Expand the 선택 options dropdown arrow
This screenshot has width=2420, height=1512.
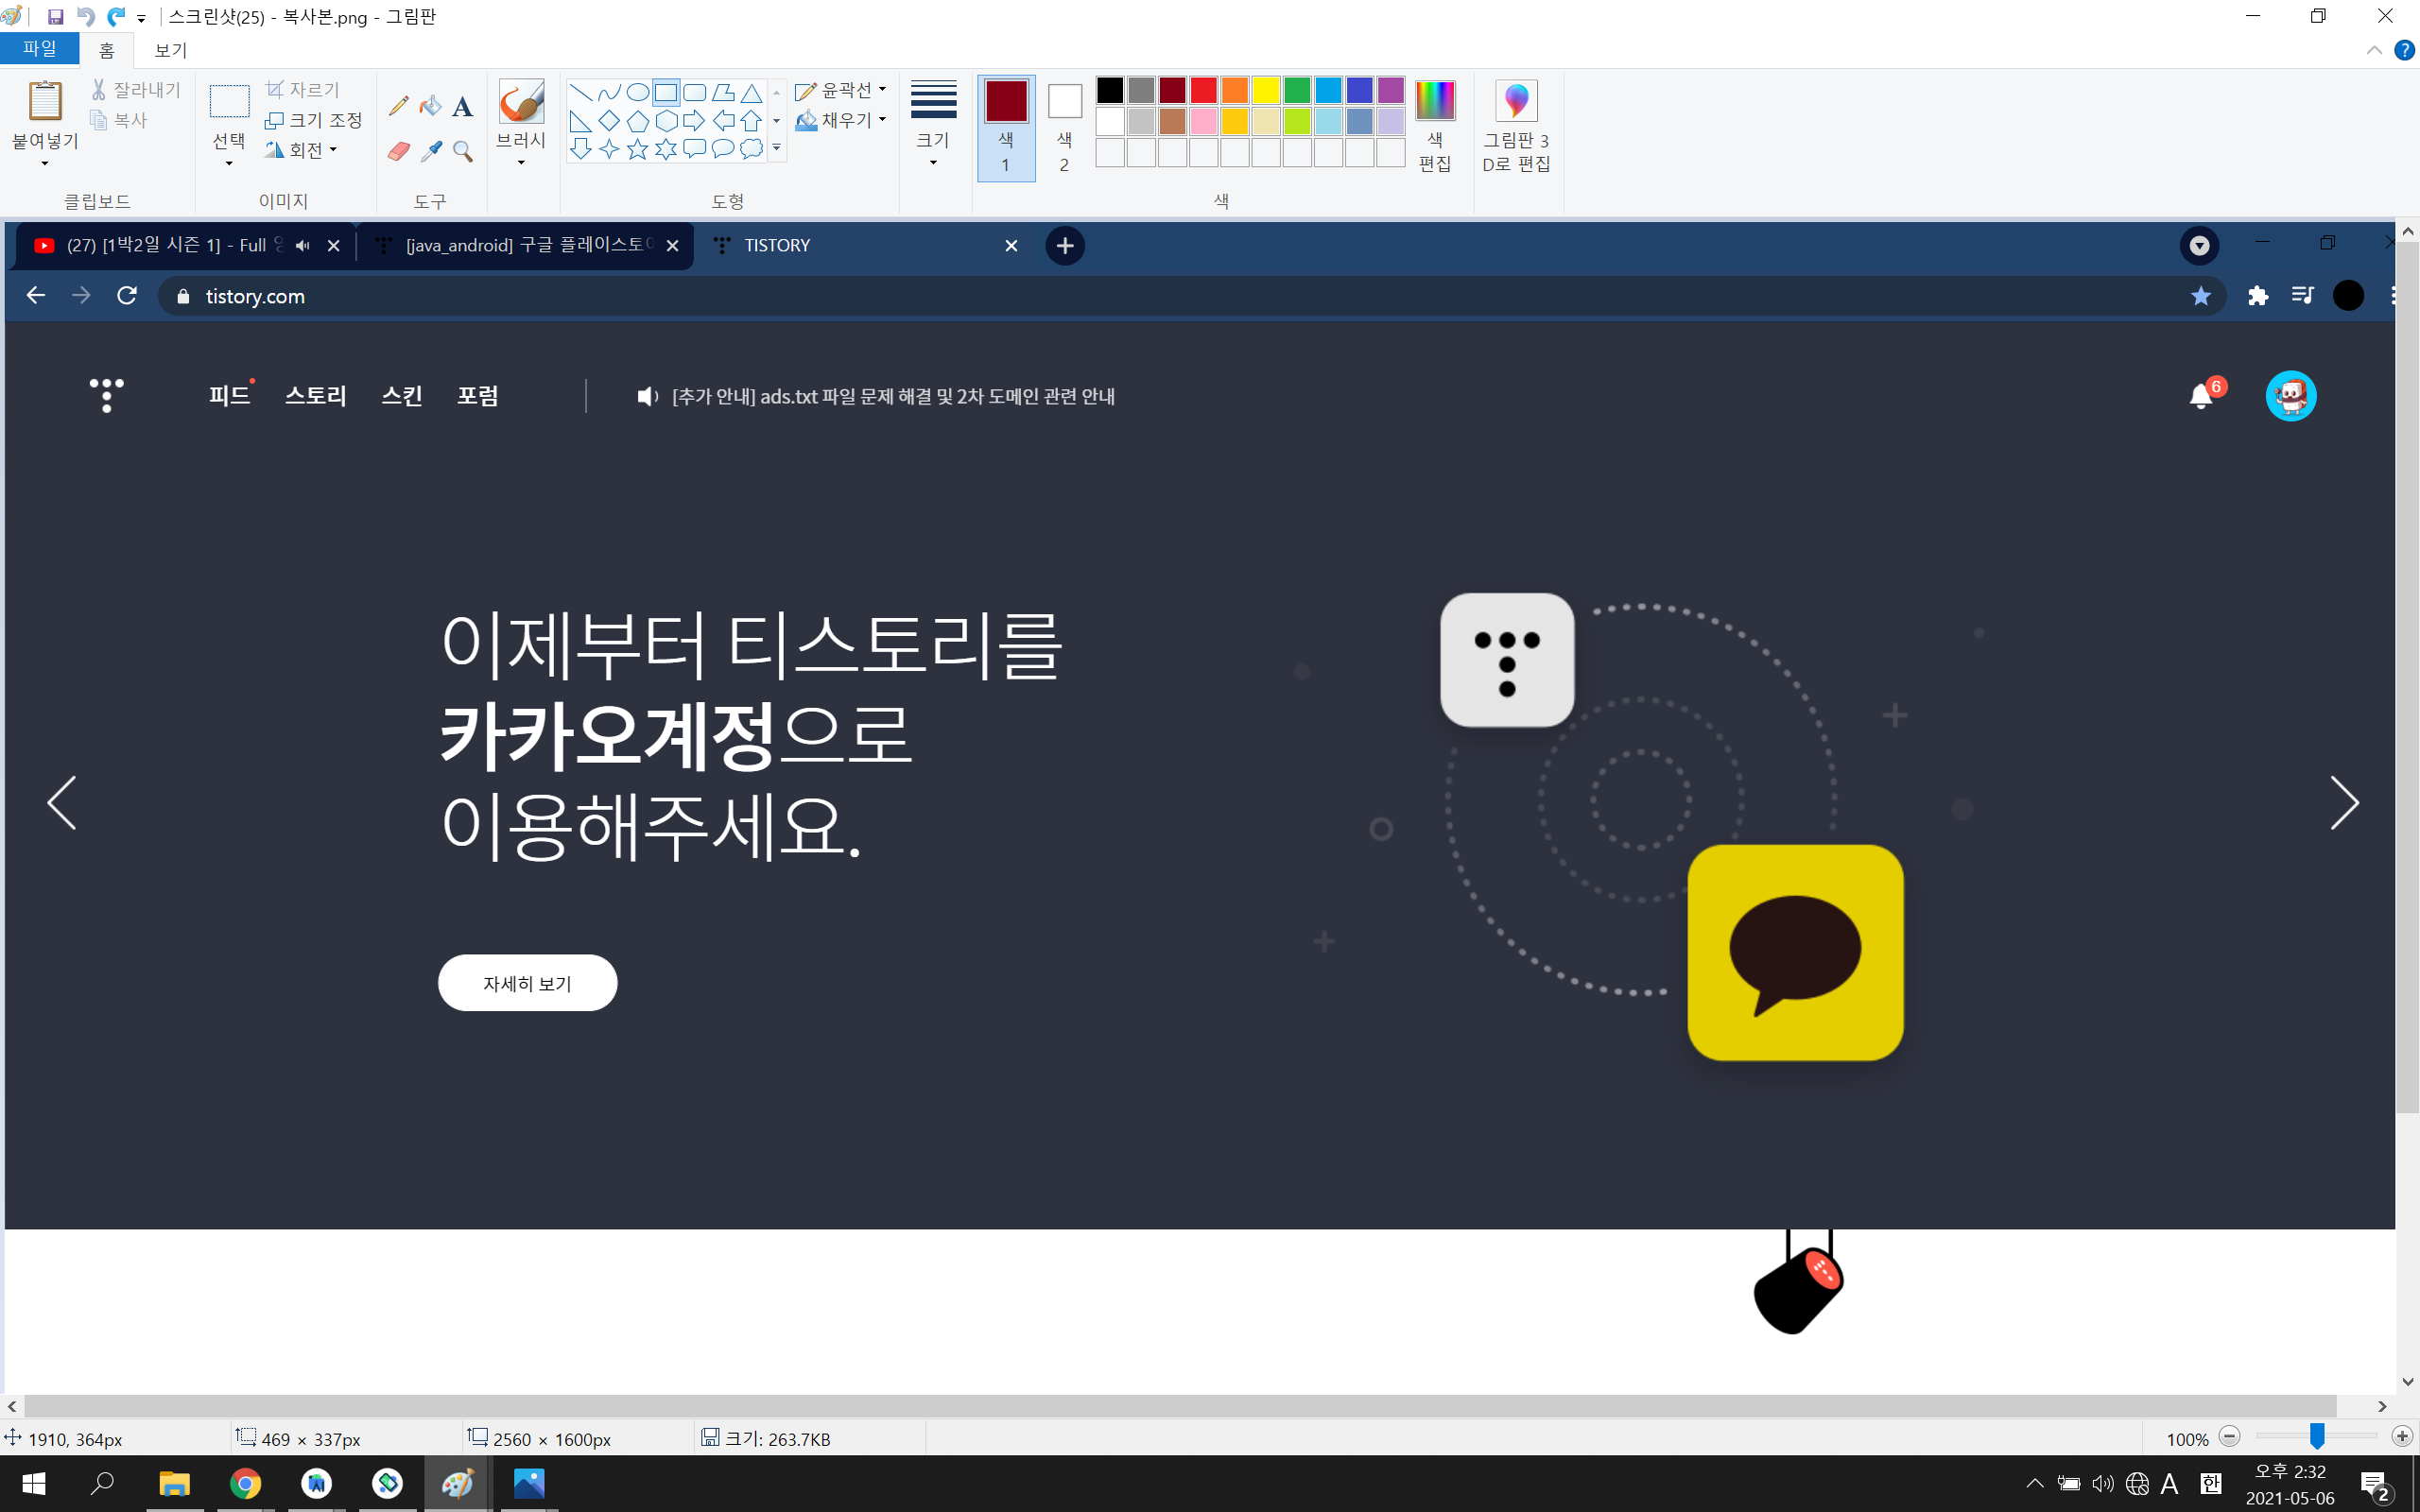(x=229, y=163)
